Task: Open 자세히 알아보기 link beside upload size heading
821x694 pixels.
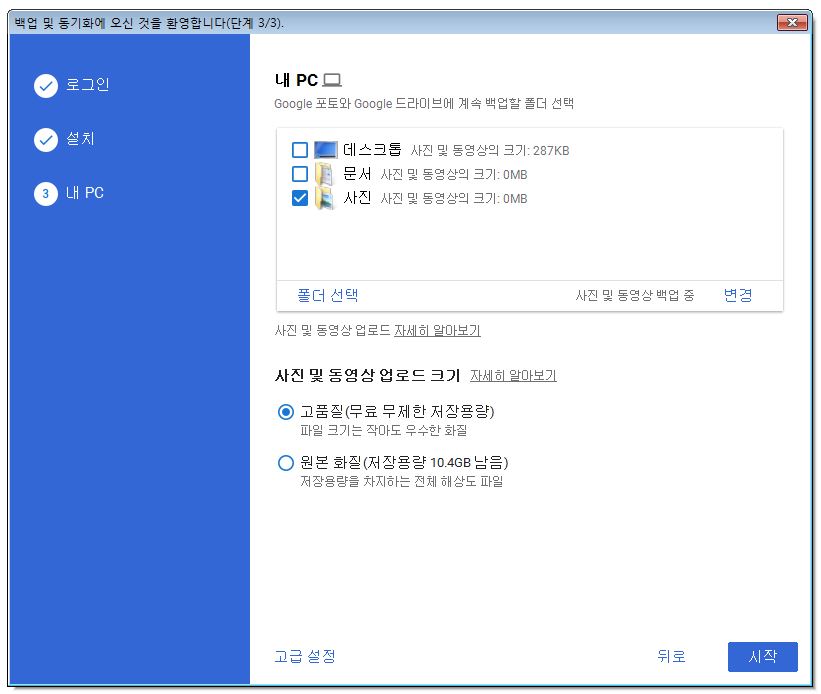Action: tap(513, 376)
